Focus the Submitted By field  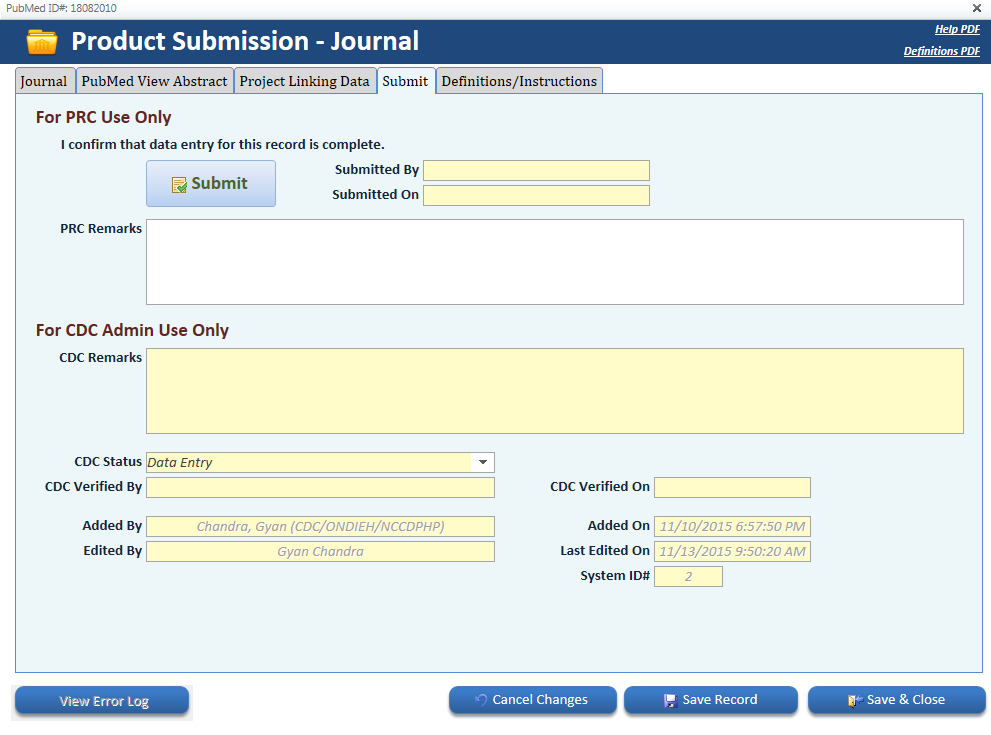click(536, 170)
